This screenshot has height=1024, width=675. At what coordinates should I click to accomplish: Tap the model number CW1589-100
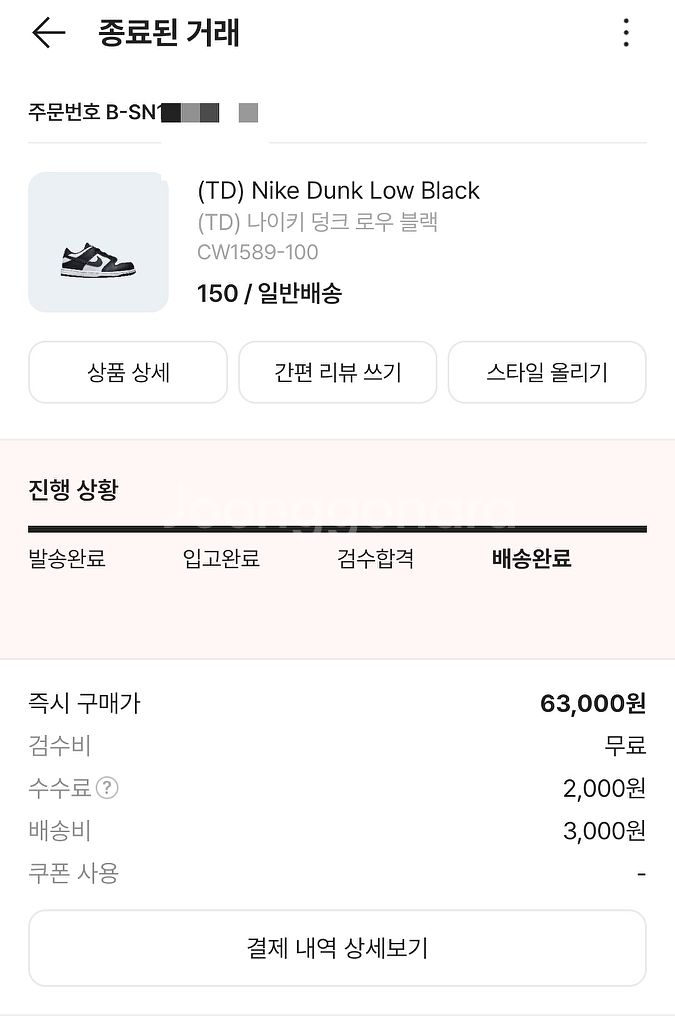258,253
